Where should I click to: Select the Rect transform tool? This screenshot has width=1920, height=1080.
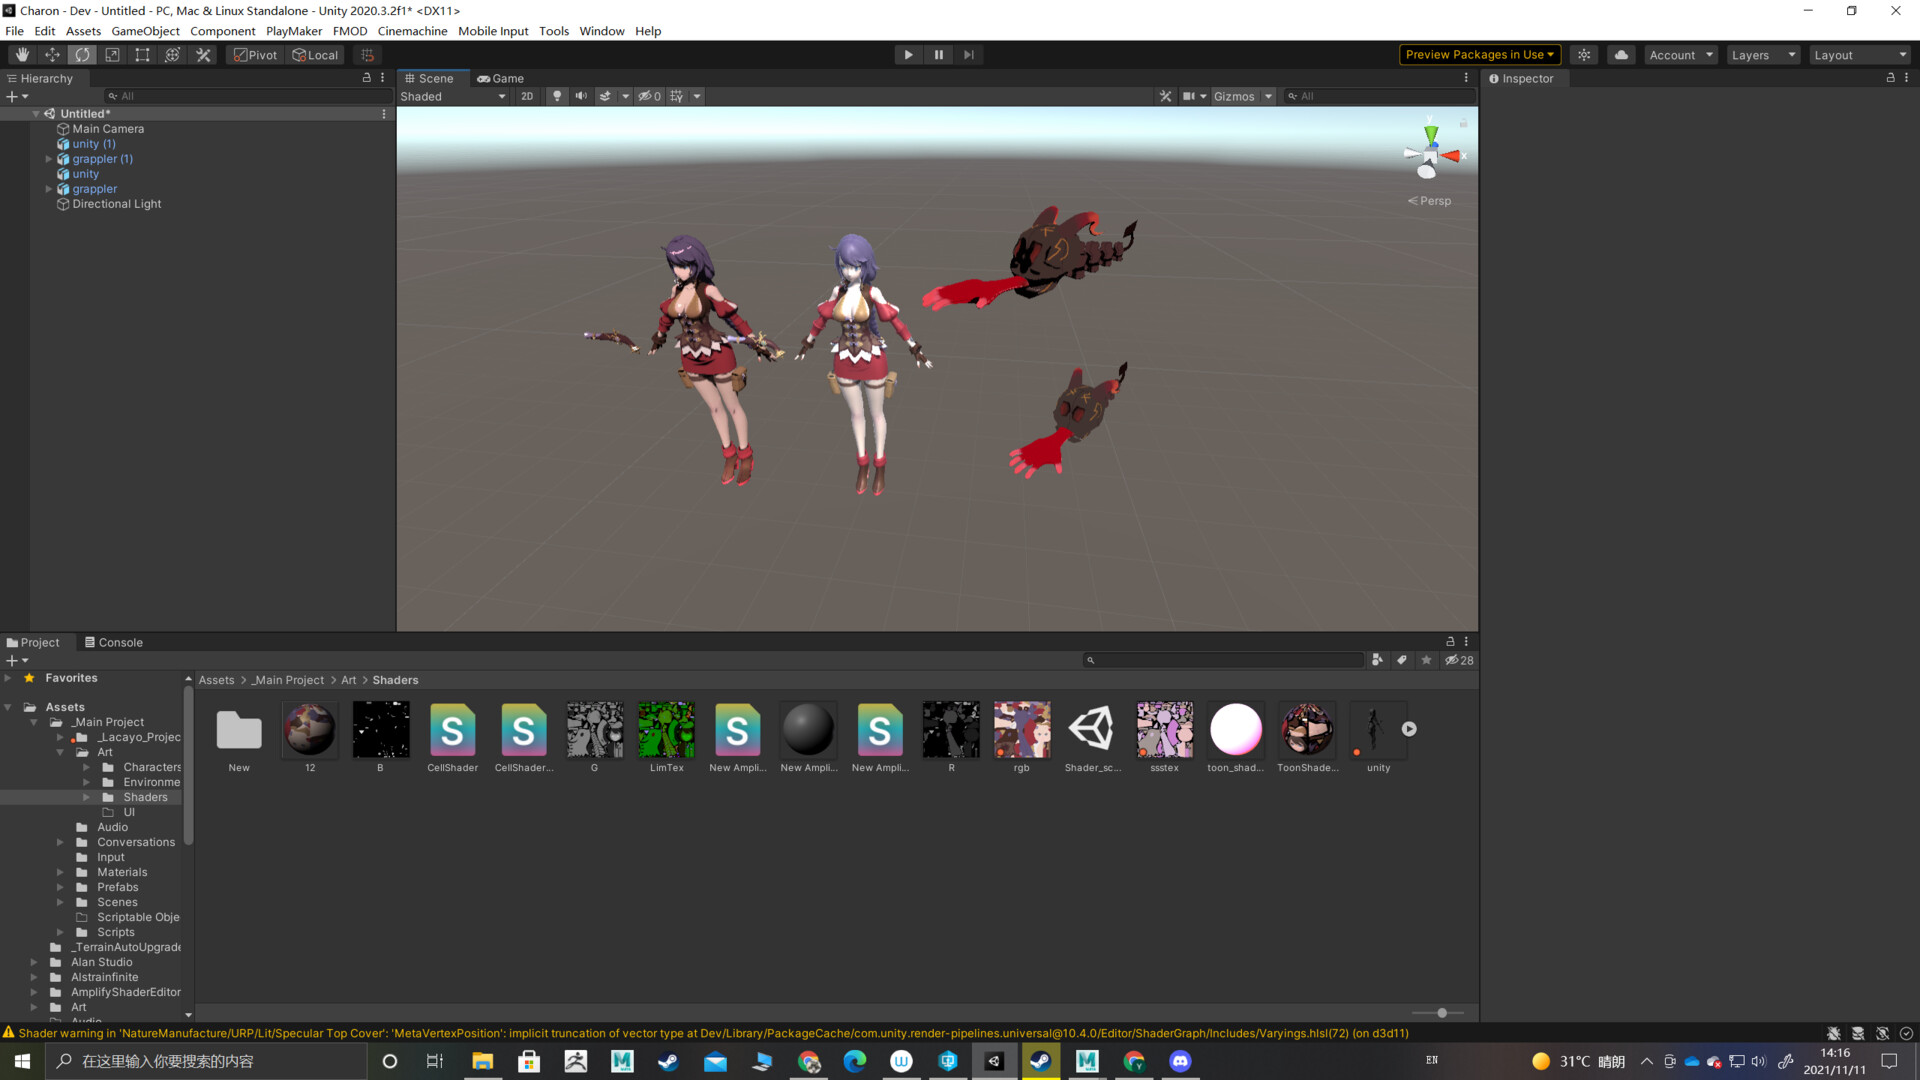click(142, 55)
